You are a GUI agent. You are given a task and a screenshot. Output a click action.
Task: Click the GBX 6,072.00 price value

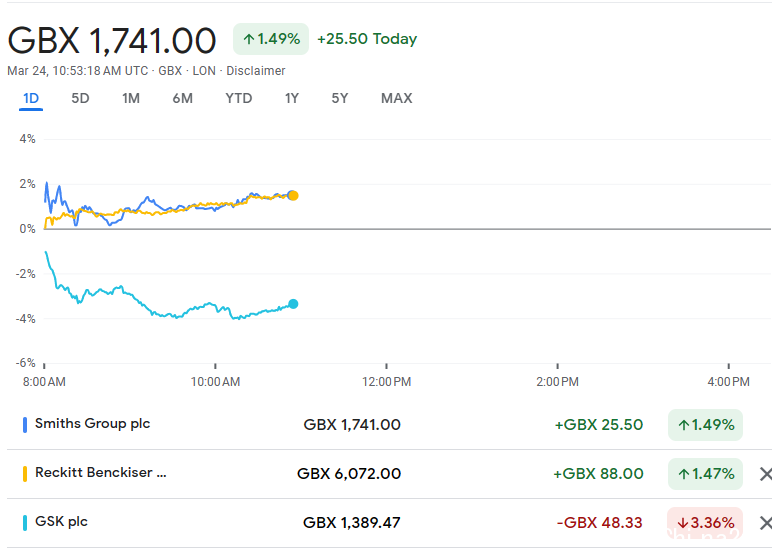349,474
